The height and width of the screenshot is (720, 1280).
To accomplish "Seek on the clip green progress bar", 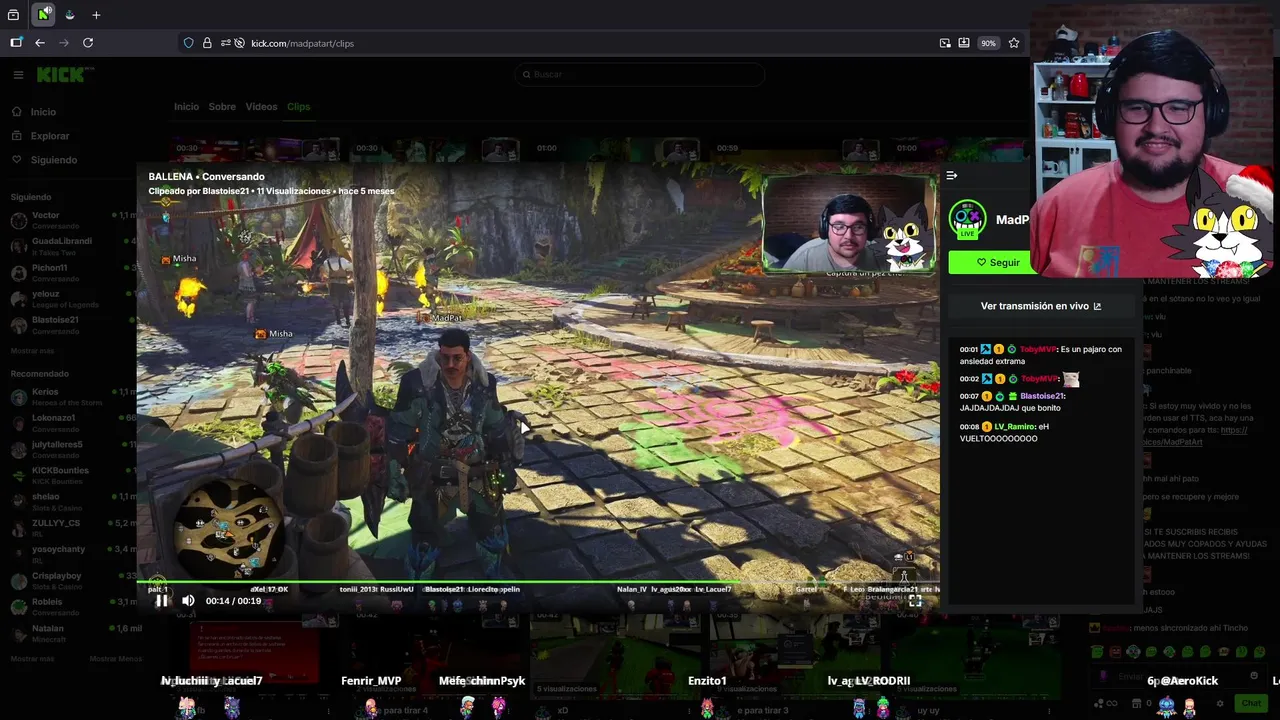I will [x=538, y=581].
